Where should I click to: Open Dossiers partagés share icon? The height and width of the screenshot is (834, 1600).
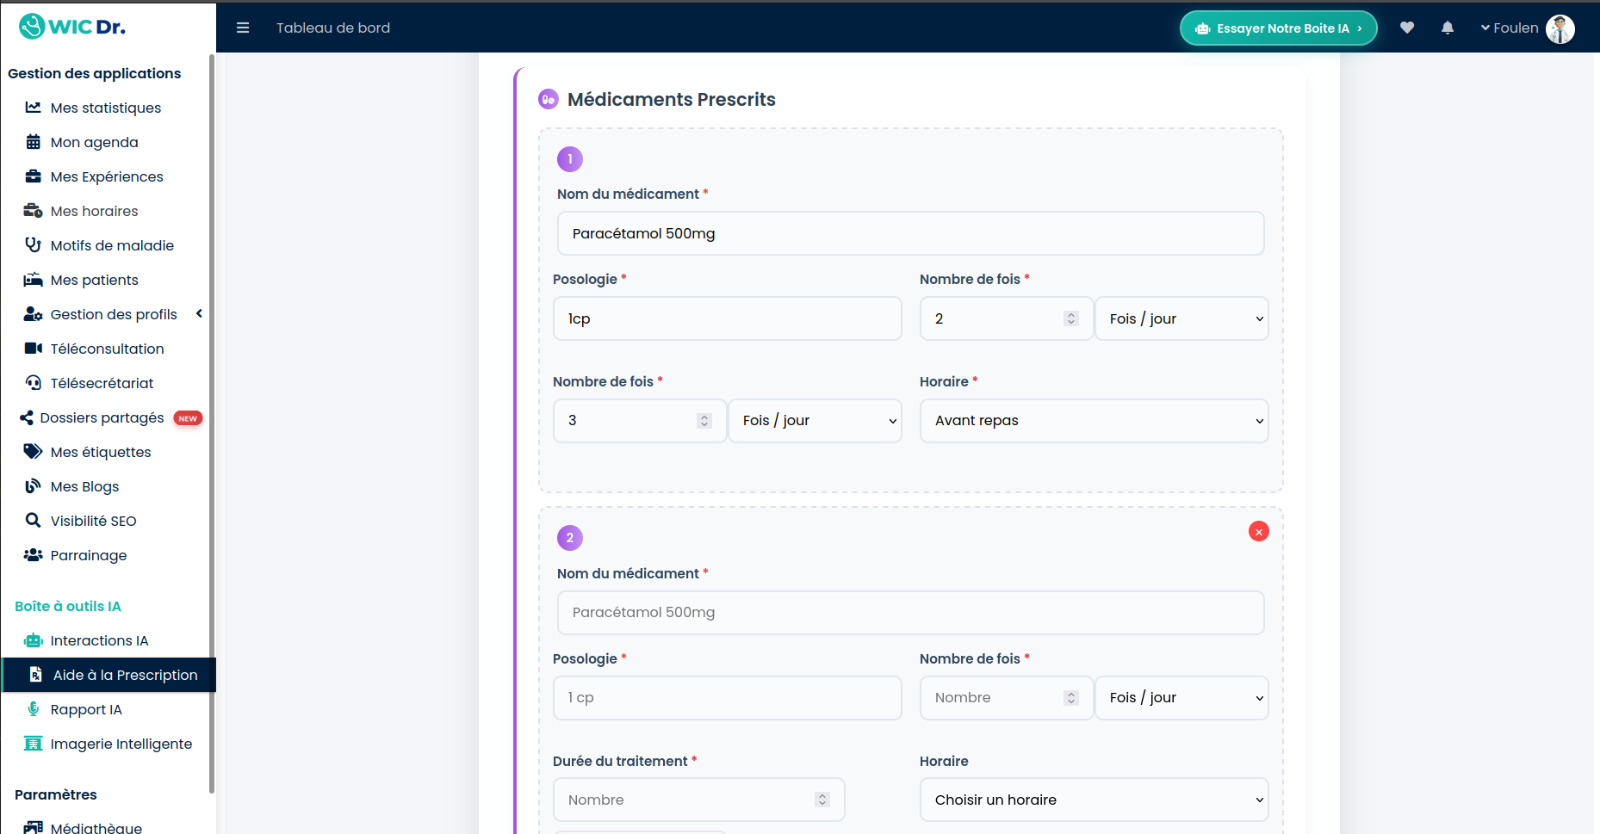(x=27, y=418)
